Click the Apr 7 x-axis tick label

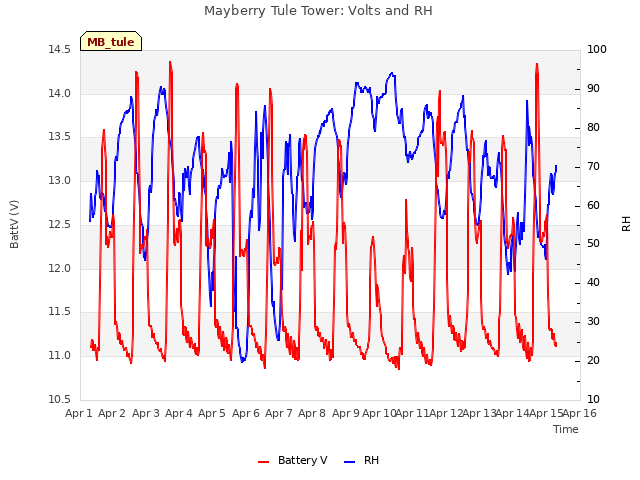click(279, 413)
